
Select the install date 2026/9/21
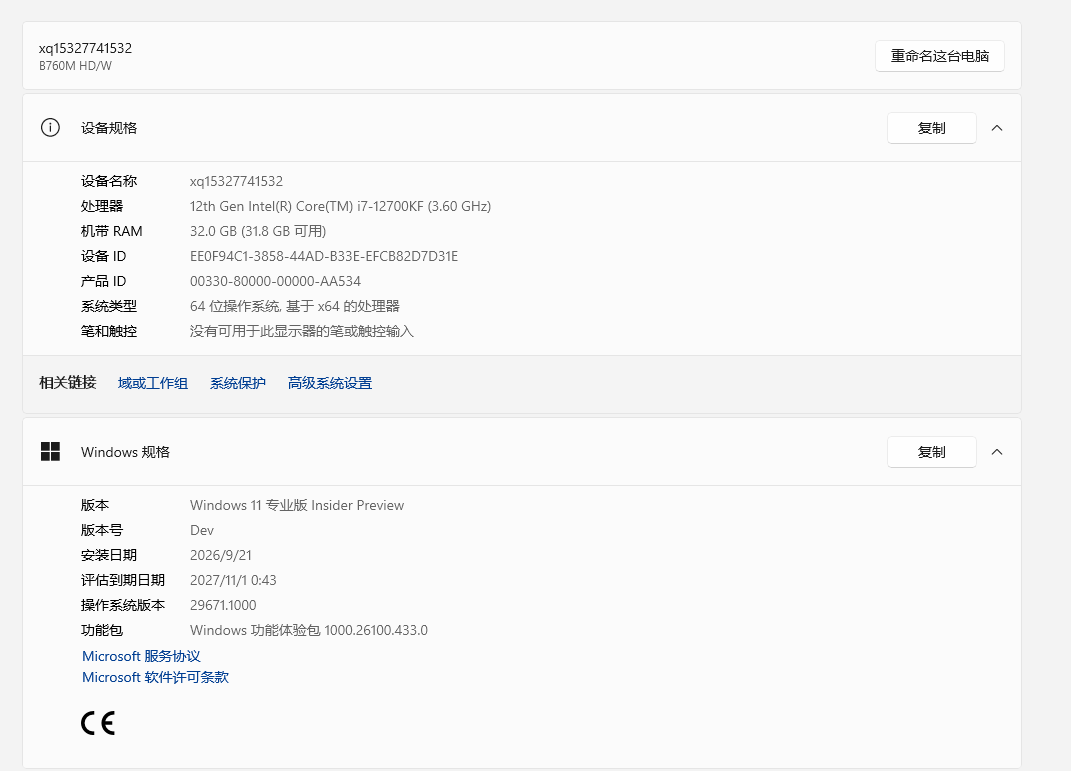point(221,555)
